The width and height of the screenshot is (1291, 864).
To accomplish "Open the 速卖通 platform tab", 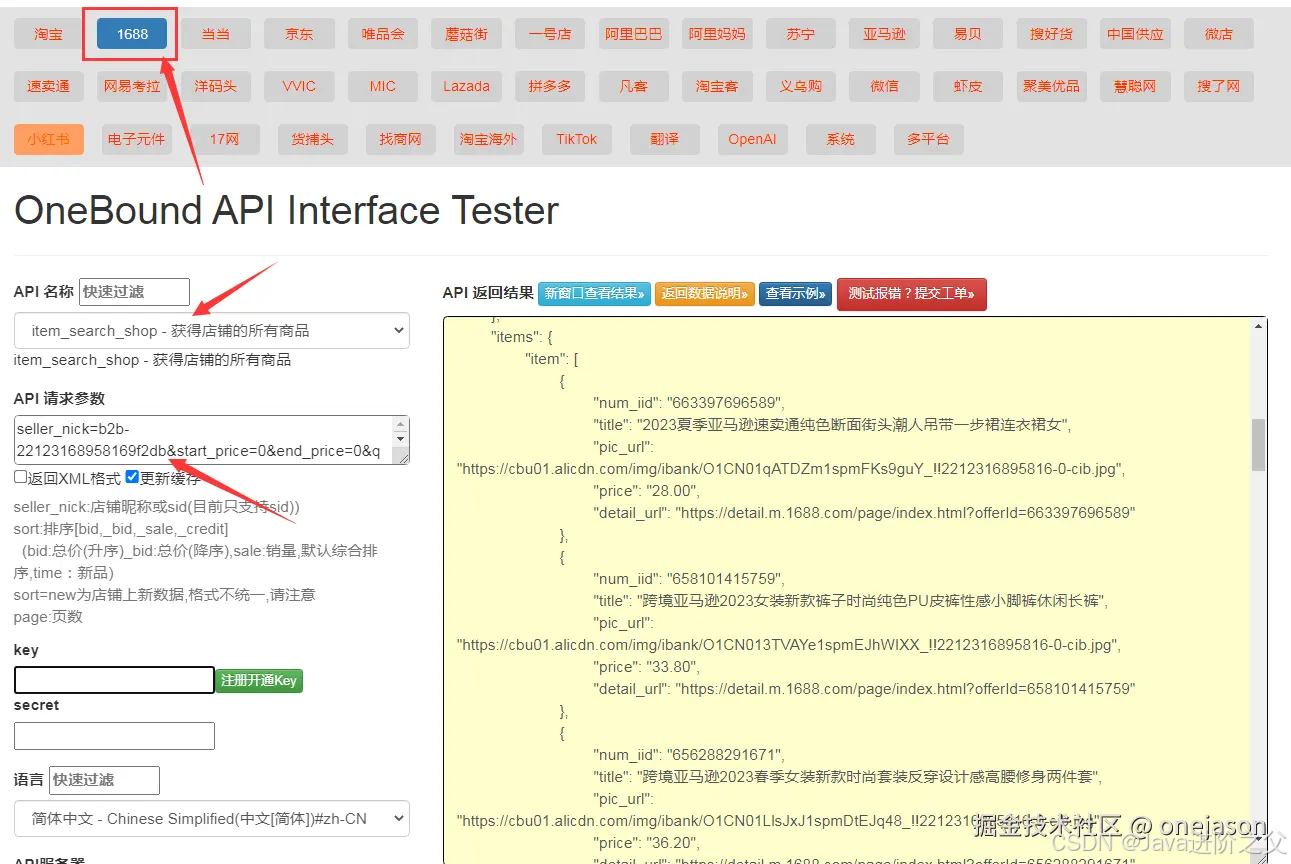I will [48, 86].
